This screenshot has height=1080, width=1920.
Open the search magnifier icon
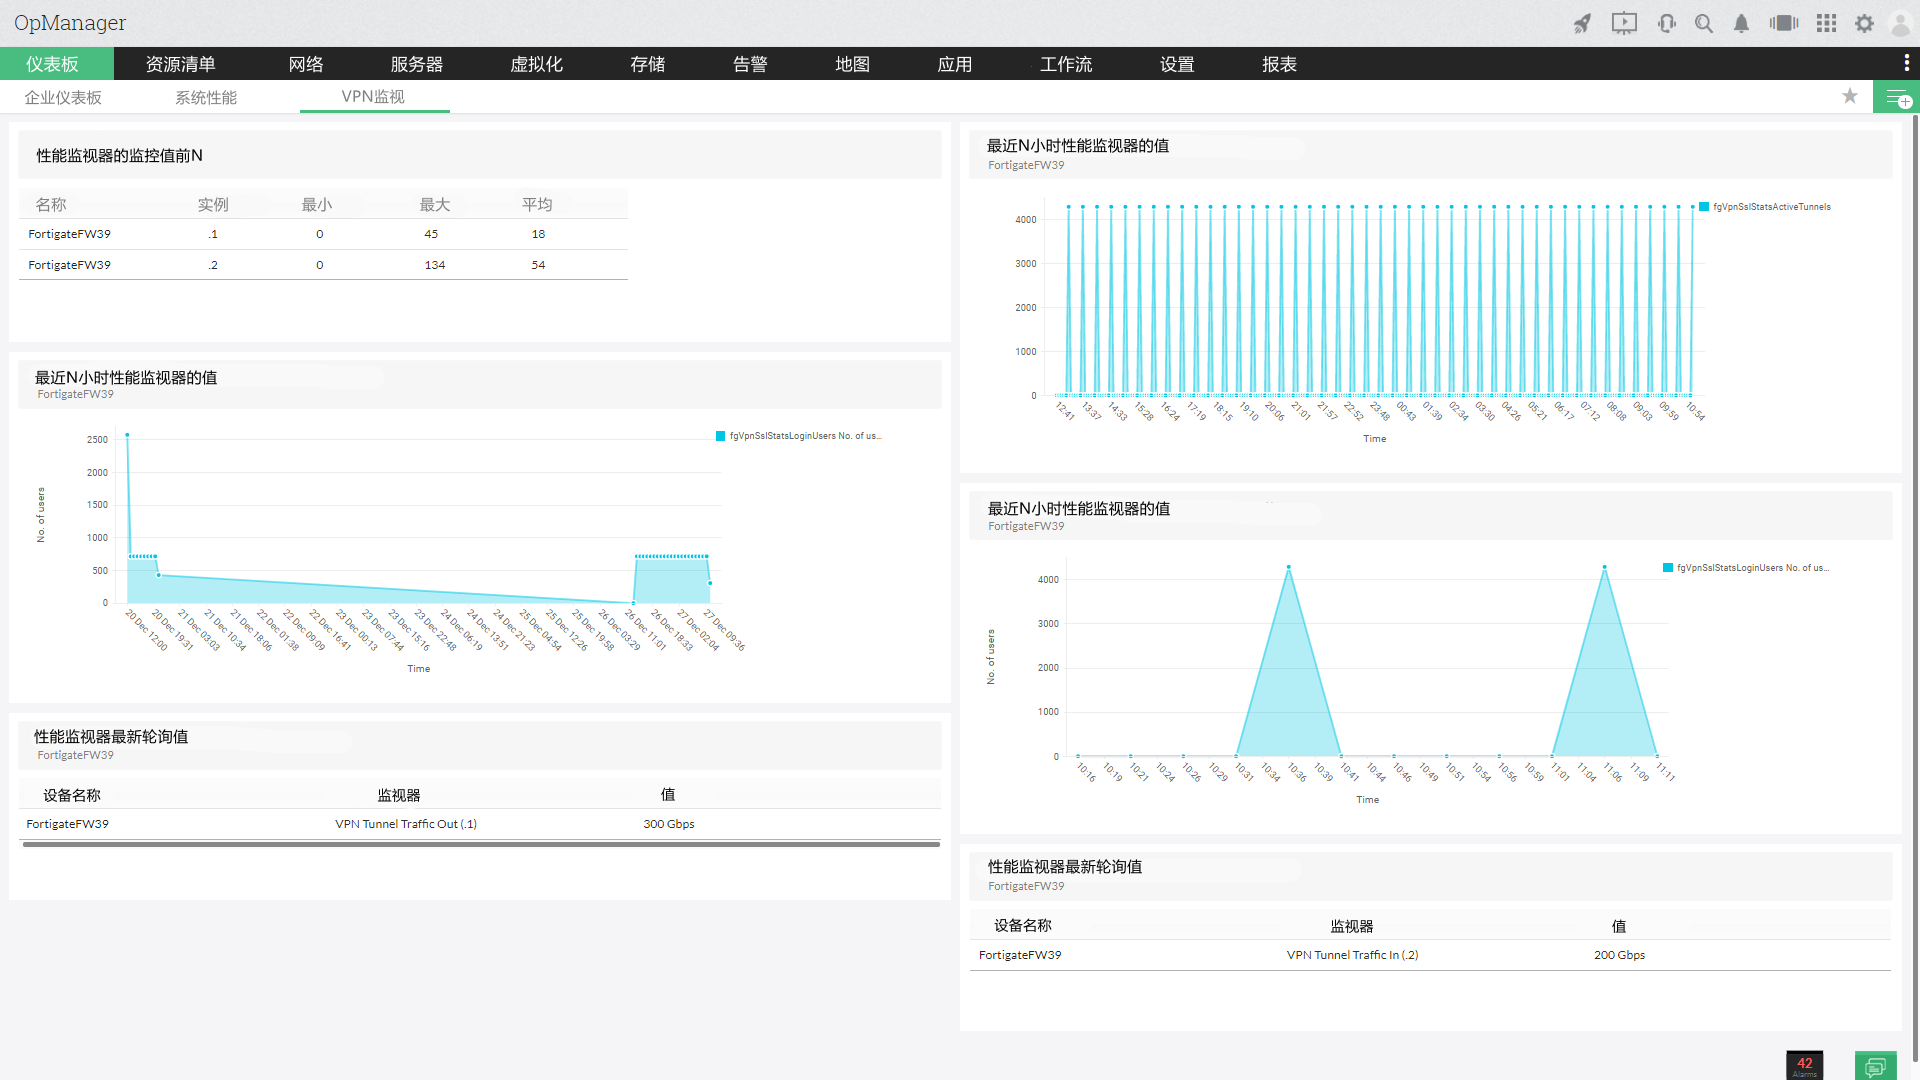pos(1704,23)
